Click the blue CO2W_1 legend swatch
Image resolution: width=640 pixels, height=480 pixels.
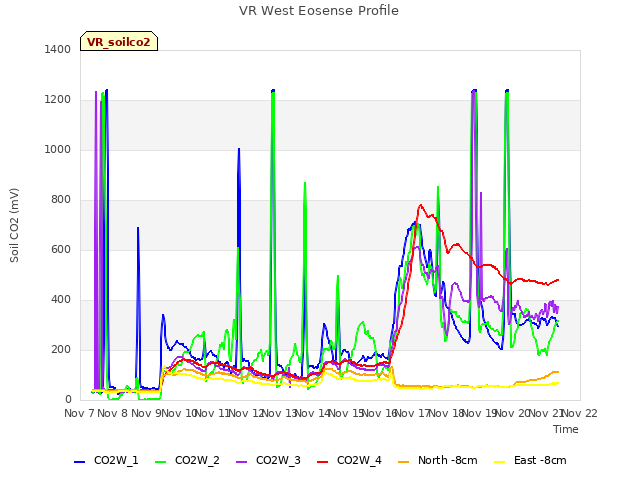tap(79, 462)
